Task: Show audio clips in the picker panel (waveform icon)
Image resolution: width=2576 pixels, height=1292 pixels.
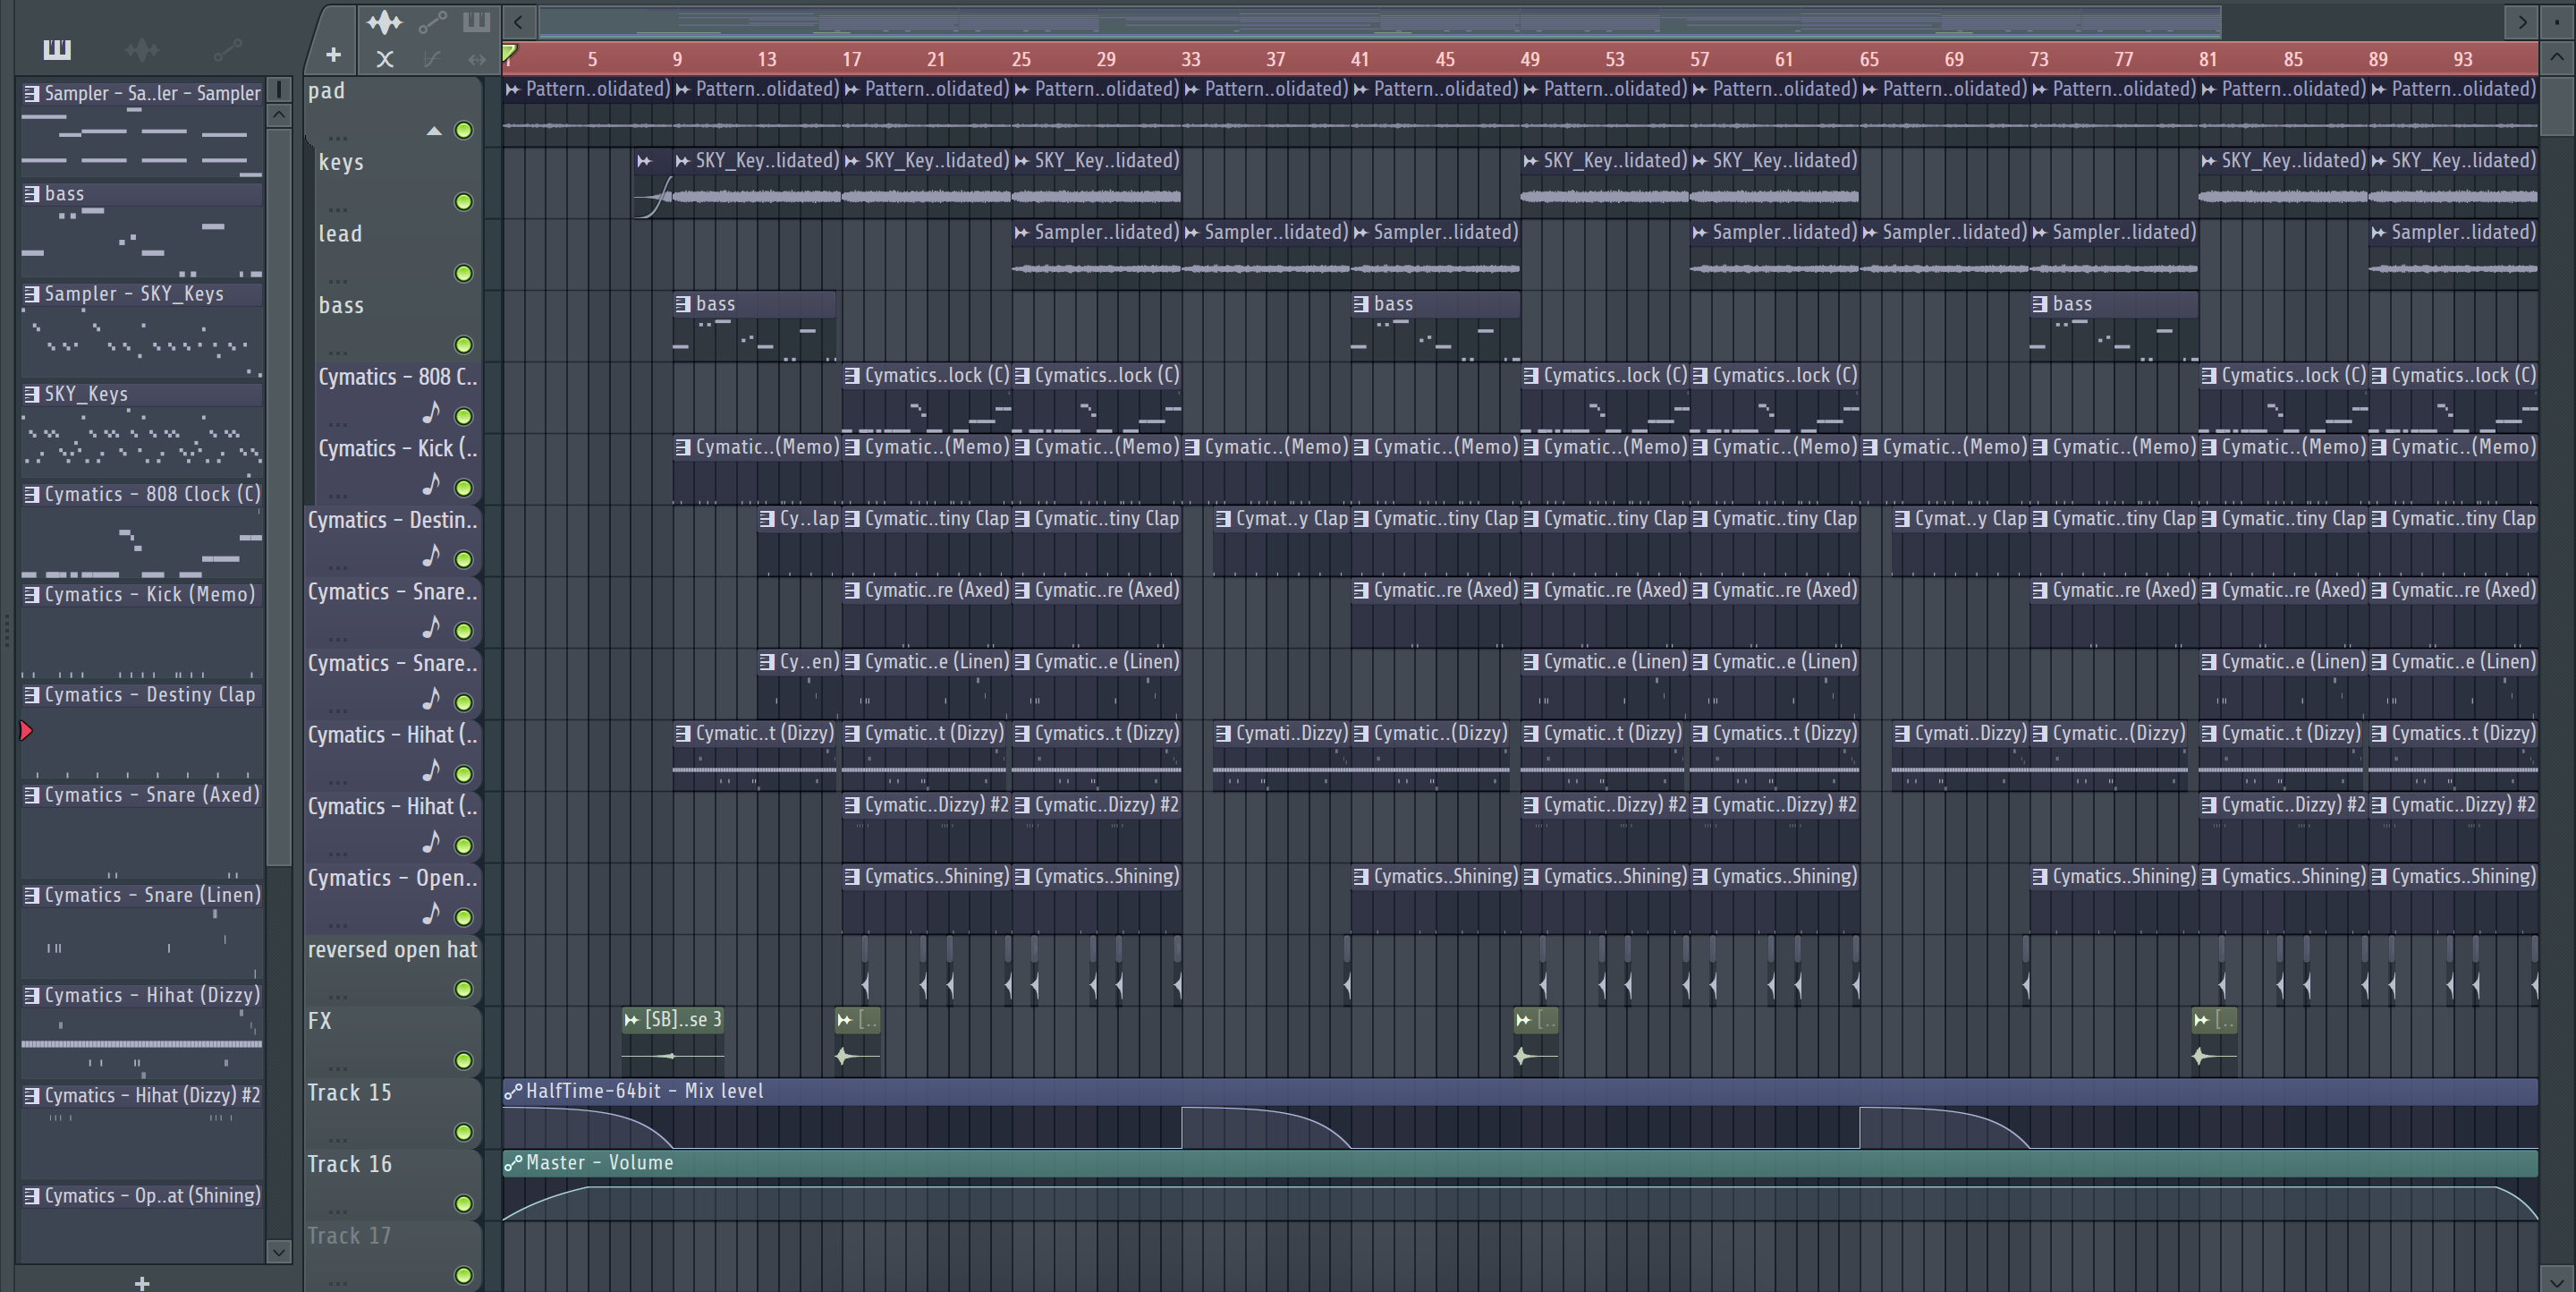Action: [142, 49]
